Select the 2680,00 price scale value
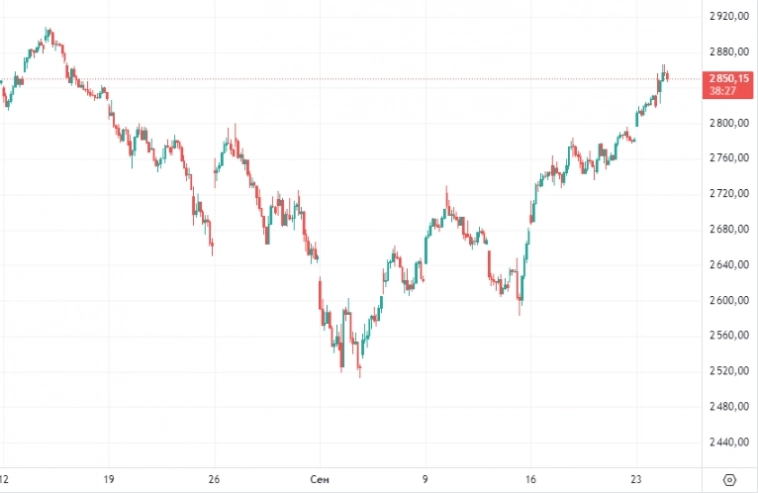 click(729, 229)
